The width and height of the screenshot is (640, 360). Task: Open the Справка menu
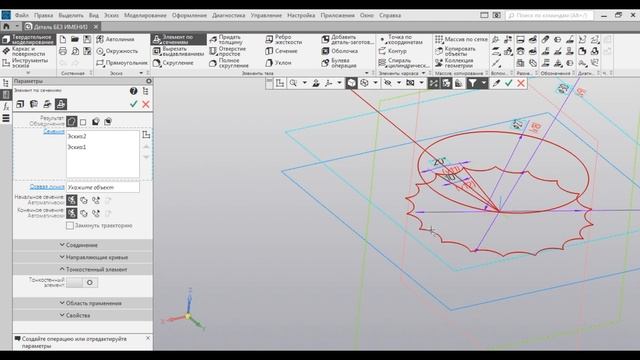(390, 15)
